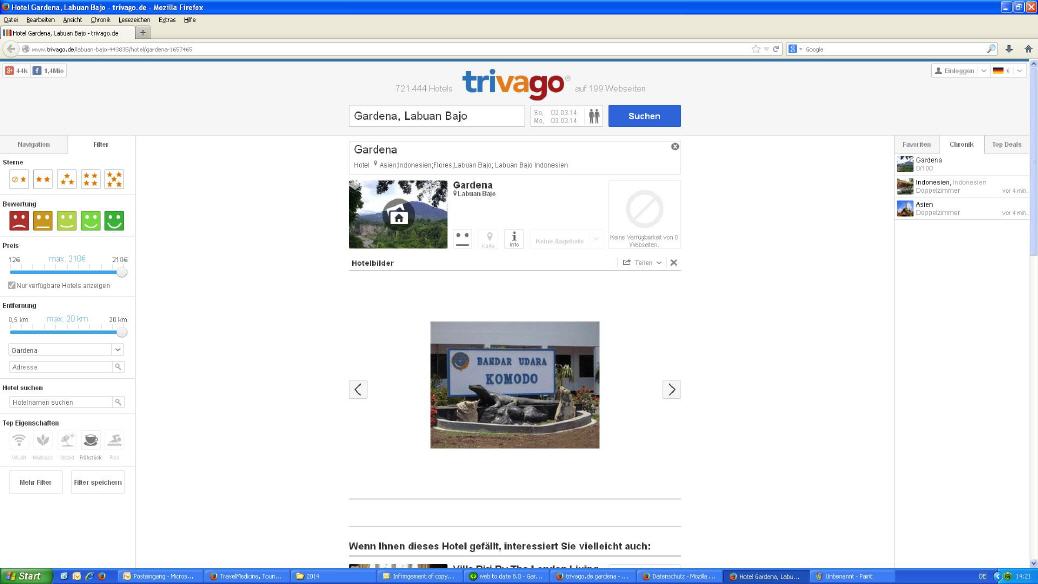Click the Firefox back arrow button
Screen dimensions: 1038x584
click(11, 49)
